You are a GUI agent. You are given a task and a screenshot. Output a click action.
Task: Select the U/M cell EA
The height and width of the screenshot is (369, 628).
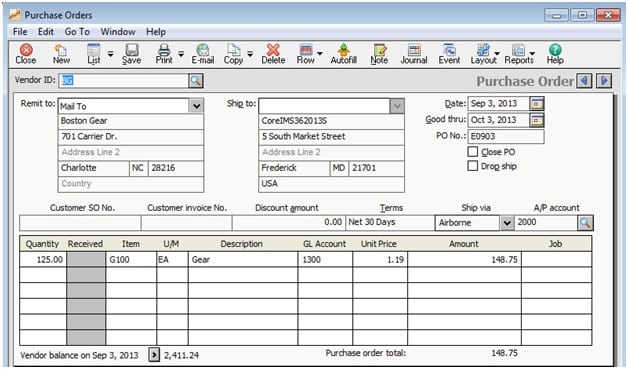point(172,260)
